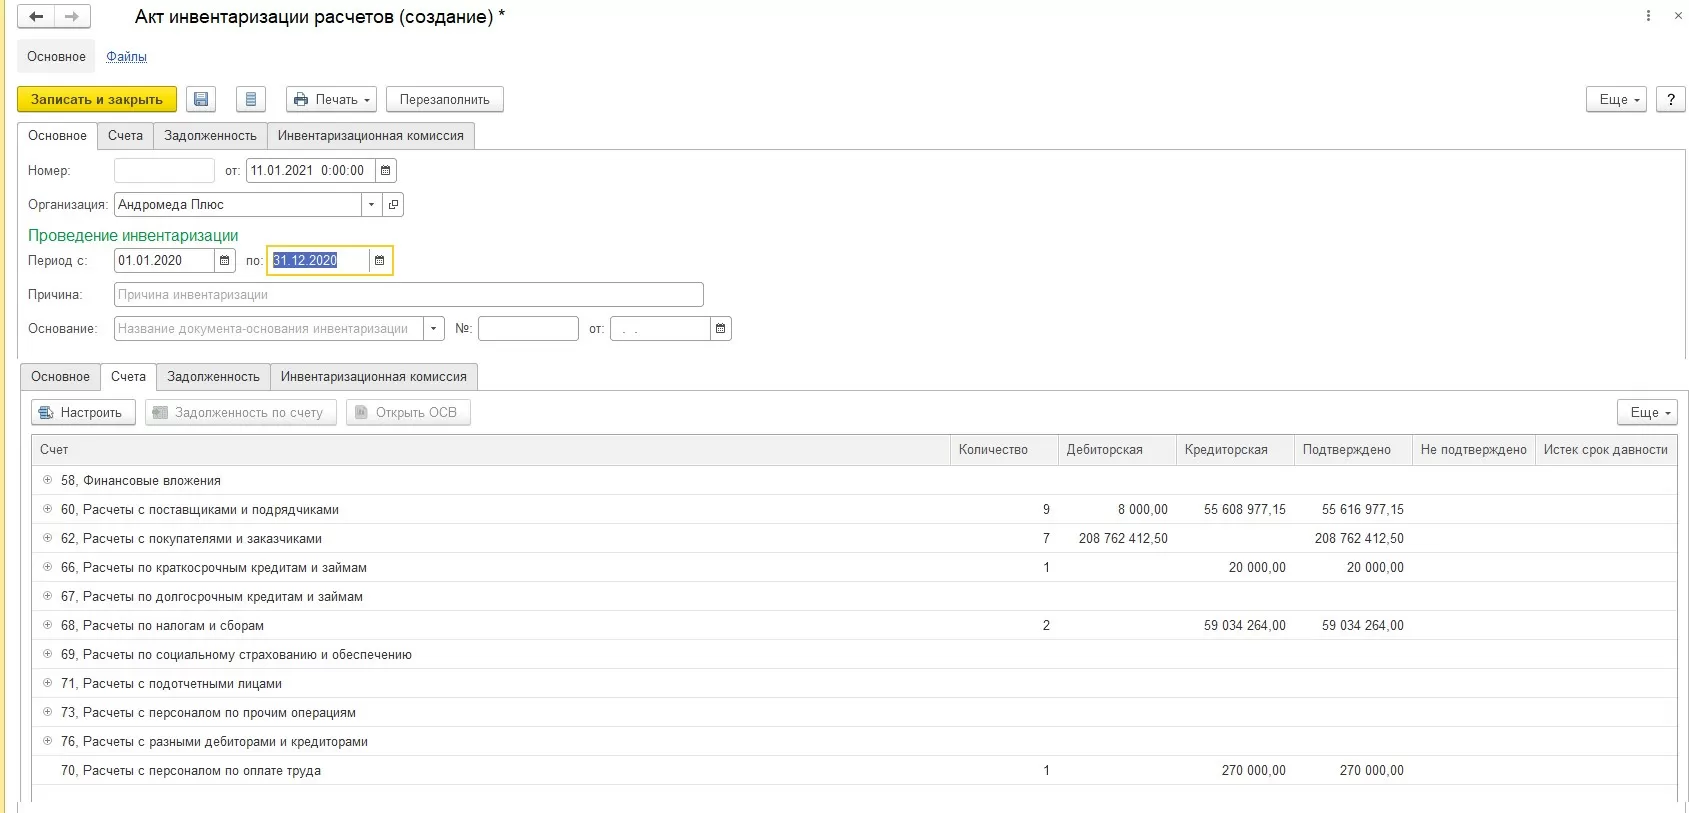Expand account 67 долгосрочным кредитам row
The height and width of the screenshot is (813, 1689).
coord(47,596)
